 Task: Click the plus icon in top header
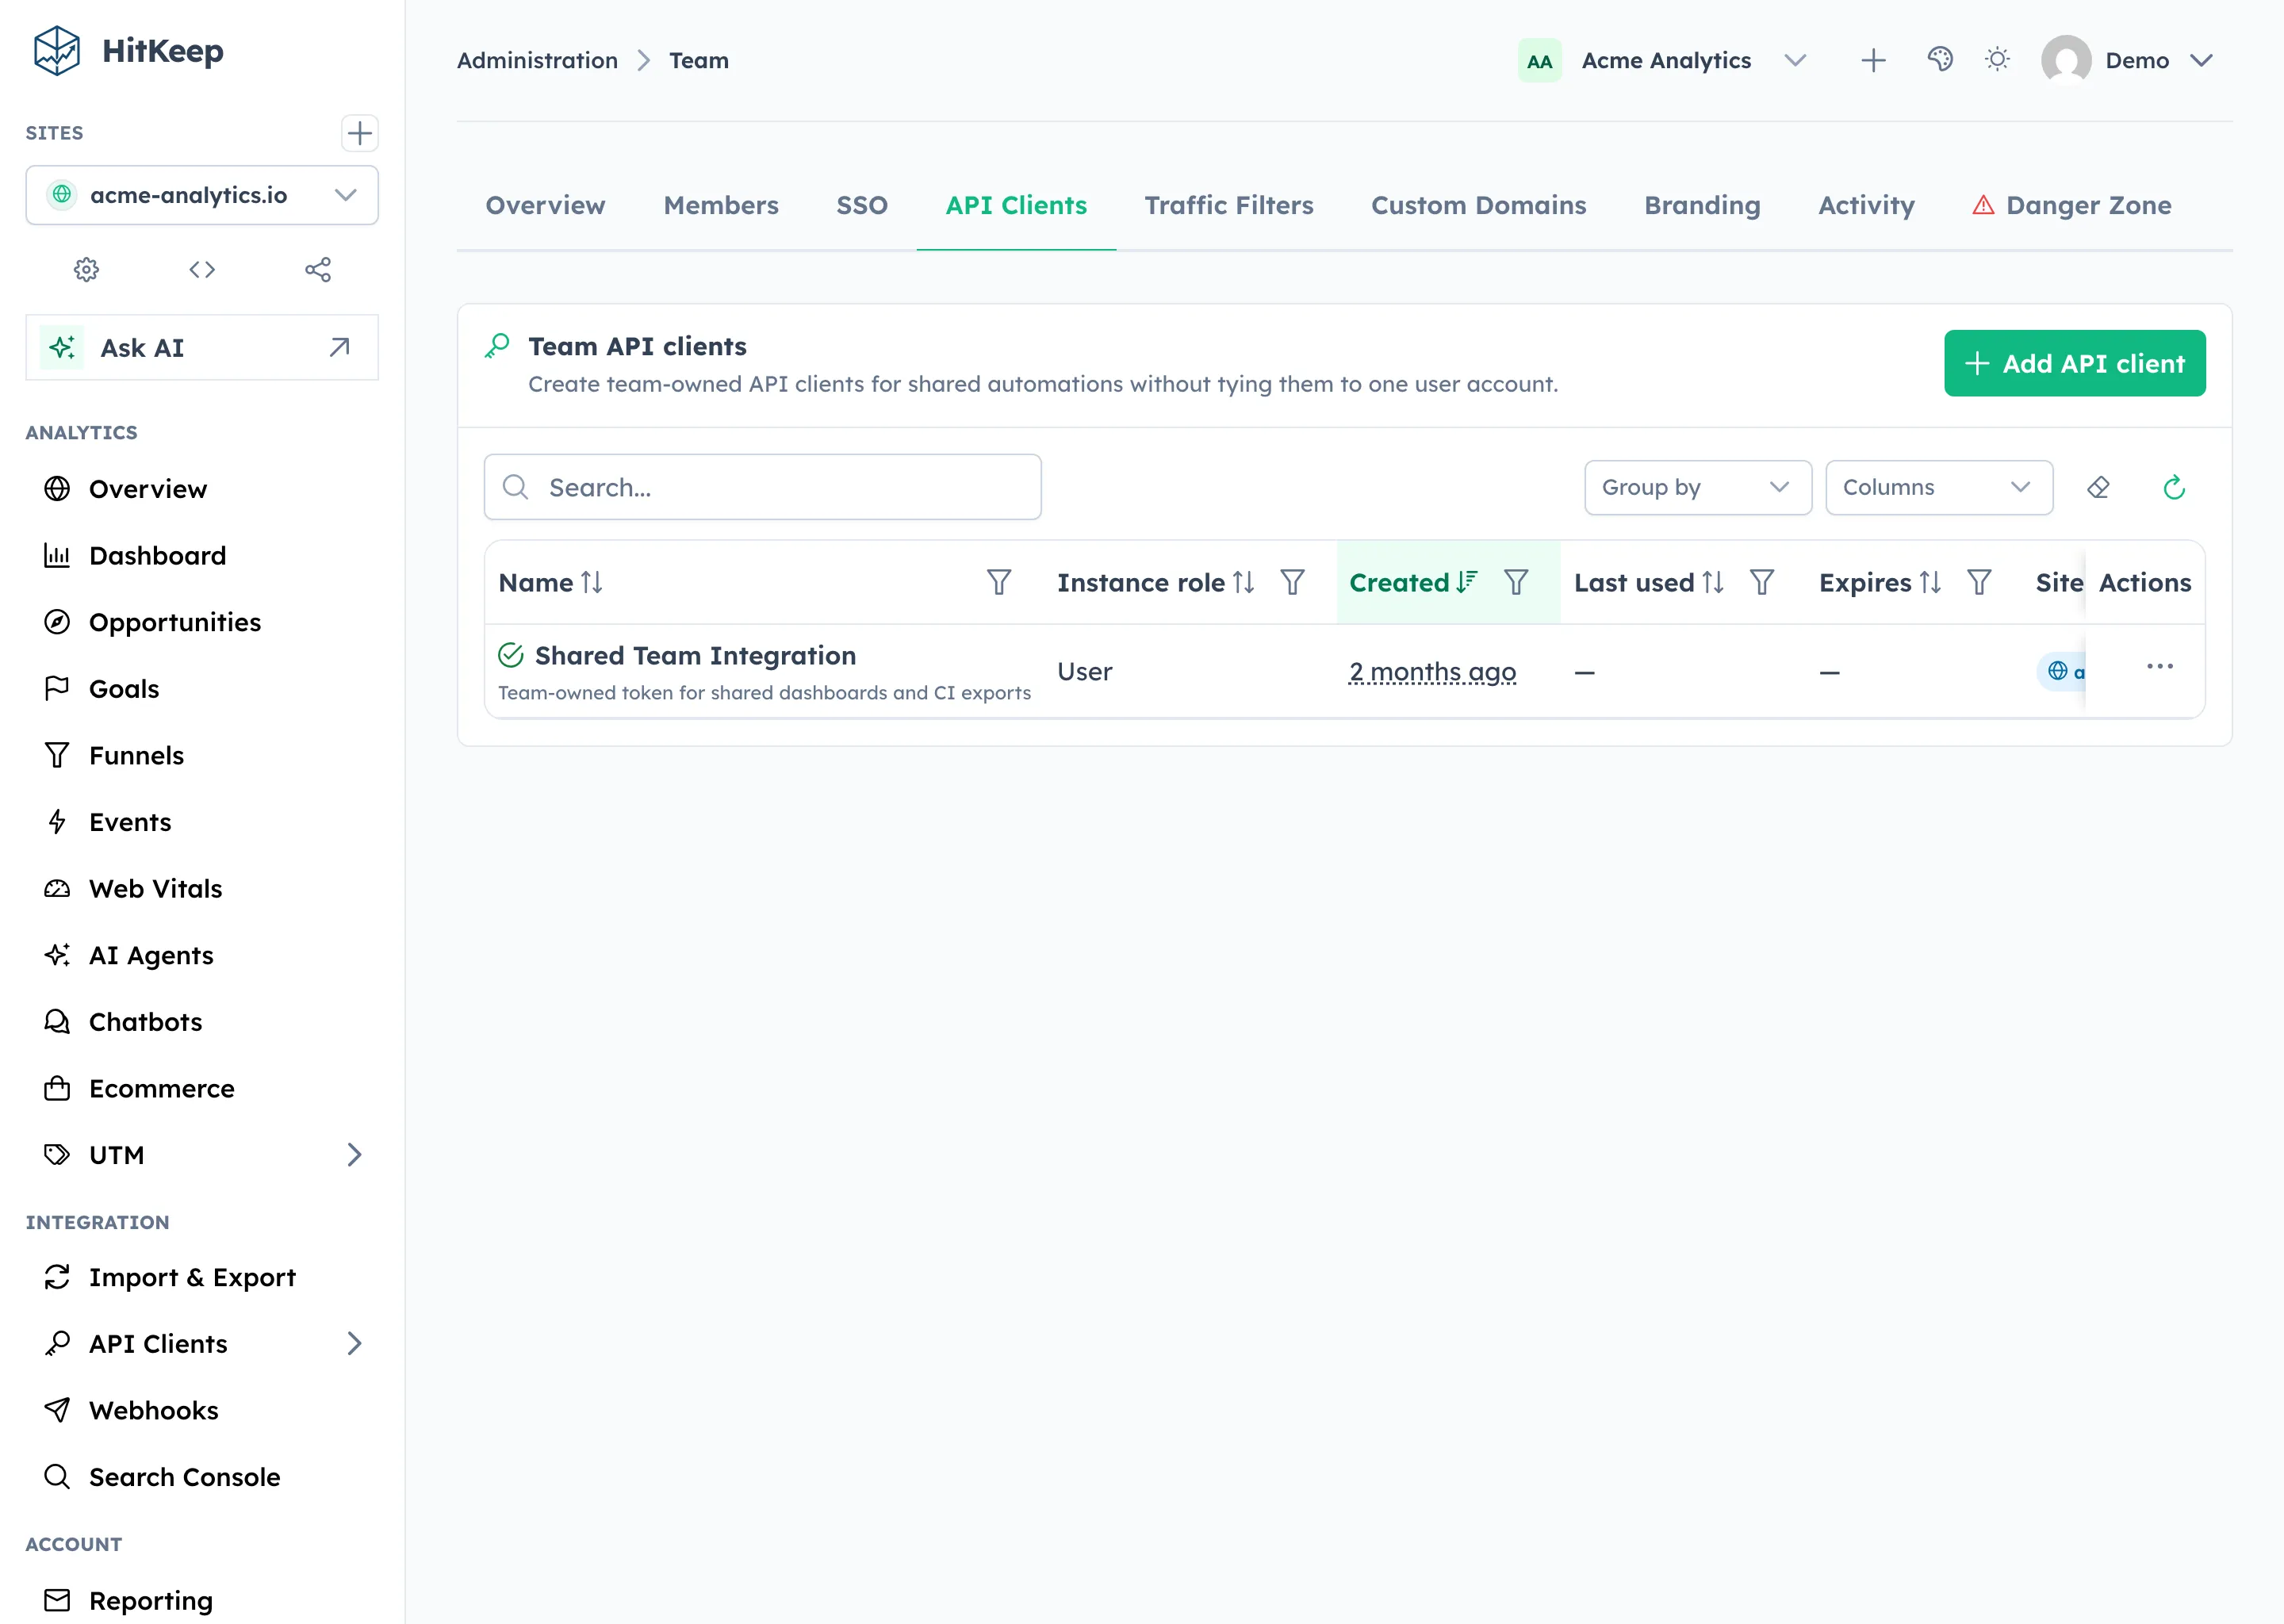tap(1873, 60)
